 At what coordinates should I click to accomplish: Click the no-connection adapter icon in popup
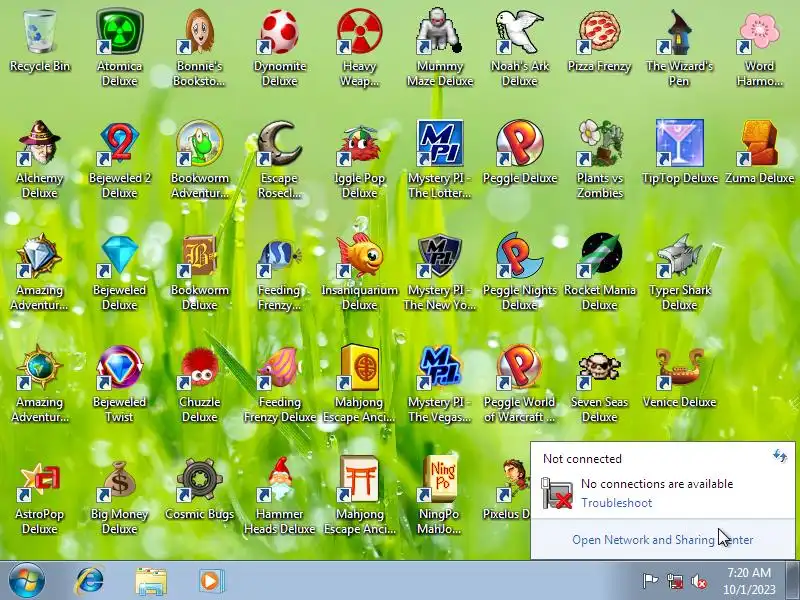(x=557, y=493)
